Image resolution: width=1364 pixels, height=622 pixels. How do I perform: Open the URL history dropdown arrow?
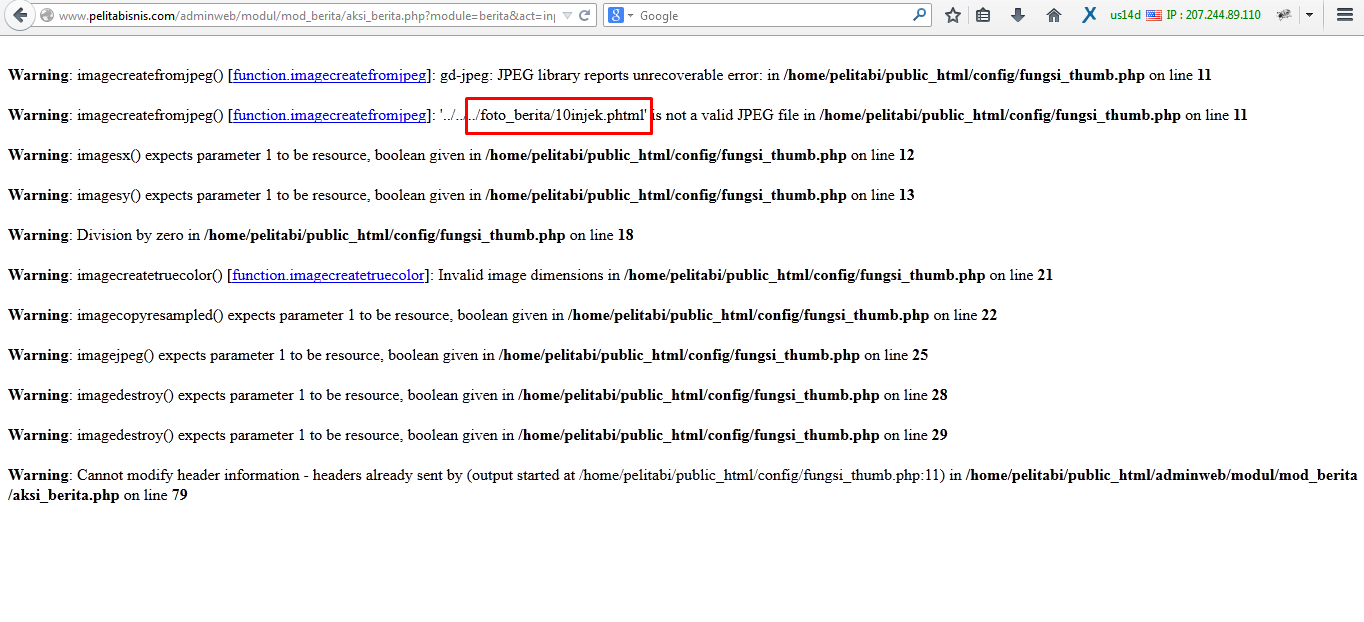coord(567,15)
